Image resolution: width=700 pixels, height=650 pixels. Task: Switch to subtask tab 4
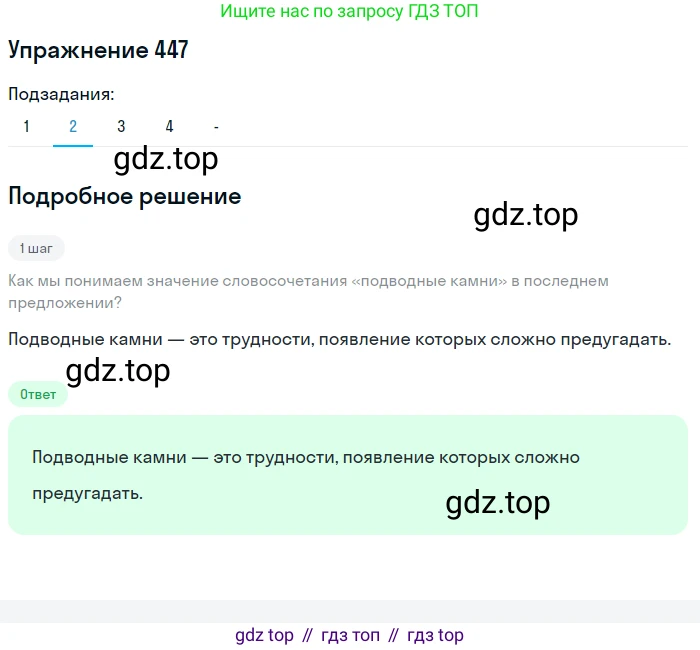[x=169, y=126]
